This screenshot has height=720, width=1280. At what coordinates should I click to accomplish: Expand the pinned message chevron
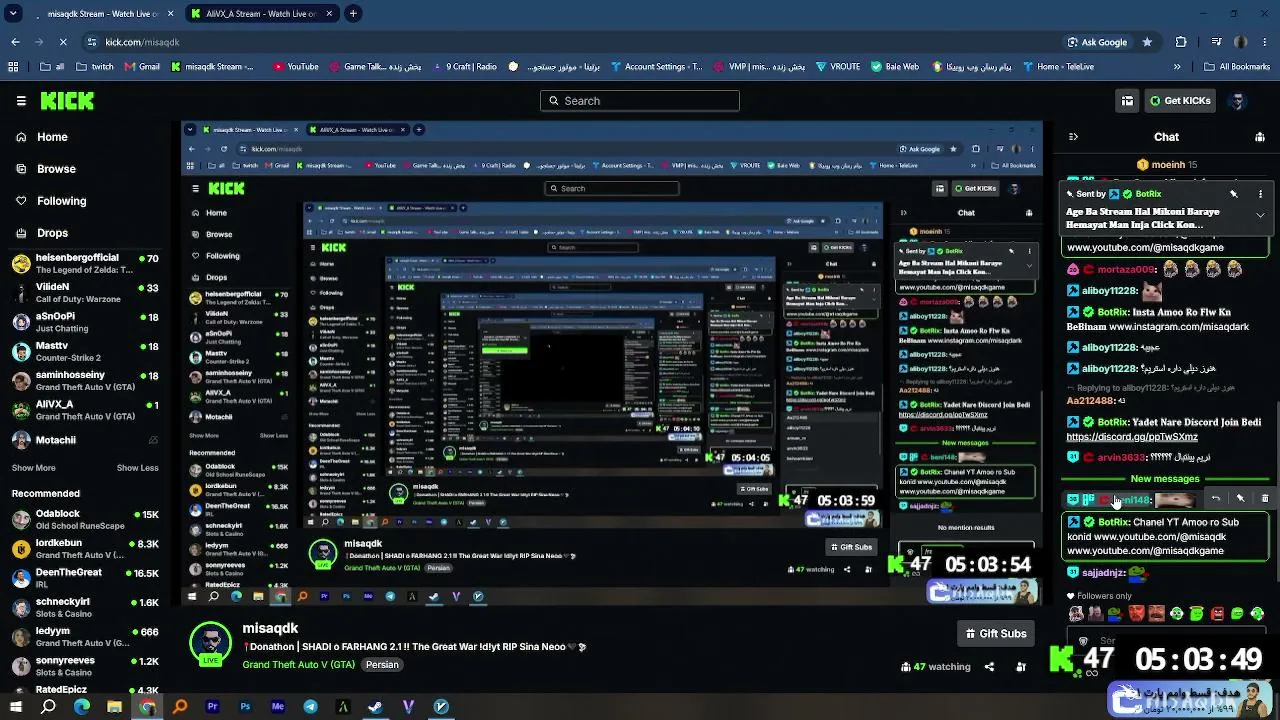(x=1260, y=215)
